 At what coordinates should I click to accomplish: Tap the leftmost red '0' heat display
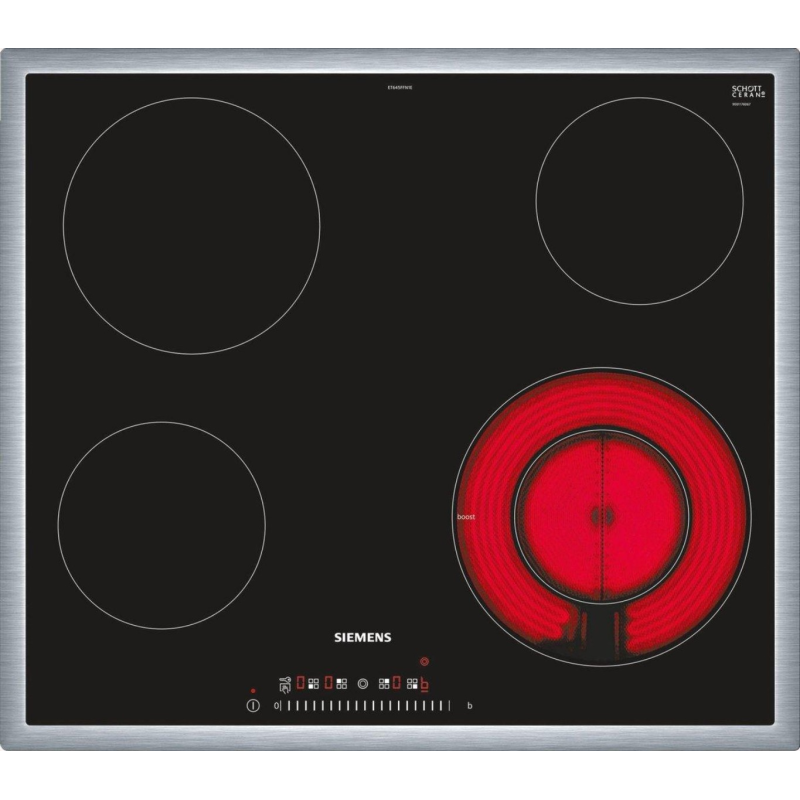(300, 684)
